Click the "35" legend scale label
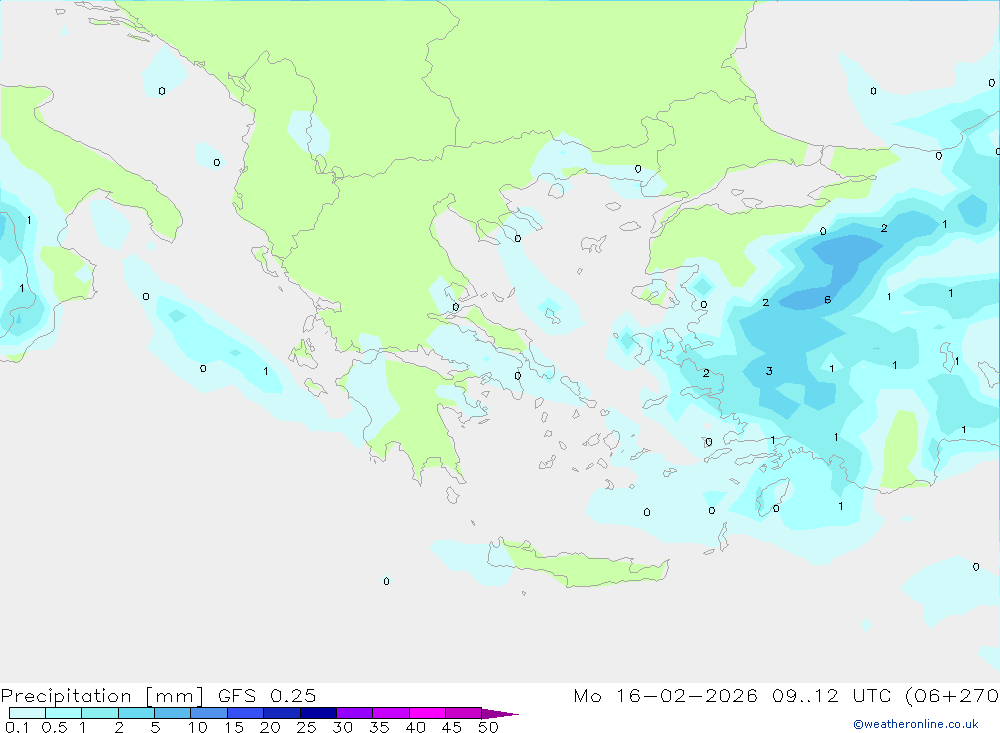This screenshot has height=733, width=1000. (379, 727)
